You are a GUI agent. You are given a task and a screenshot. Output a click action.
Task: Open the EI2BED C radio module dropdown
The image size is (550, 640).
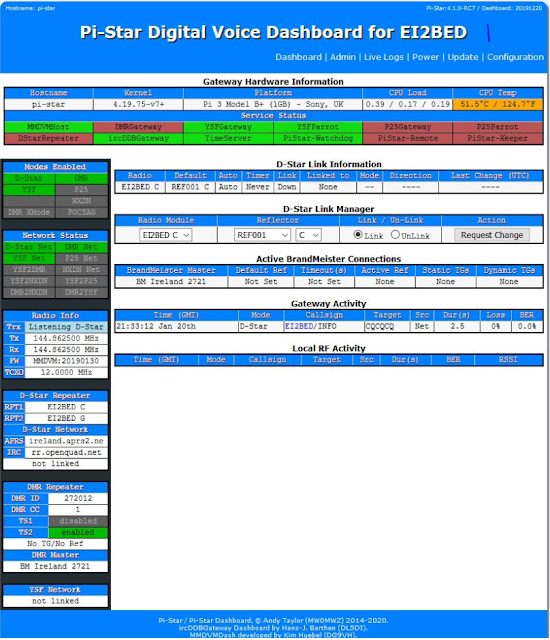tap(165, 235)
